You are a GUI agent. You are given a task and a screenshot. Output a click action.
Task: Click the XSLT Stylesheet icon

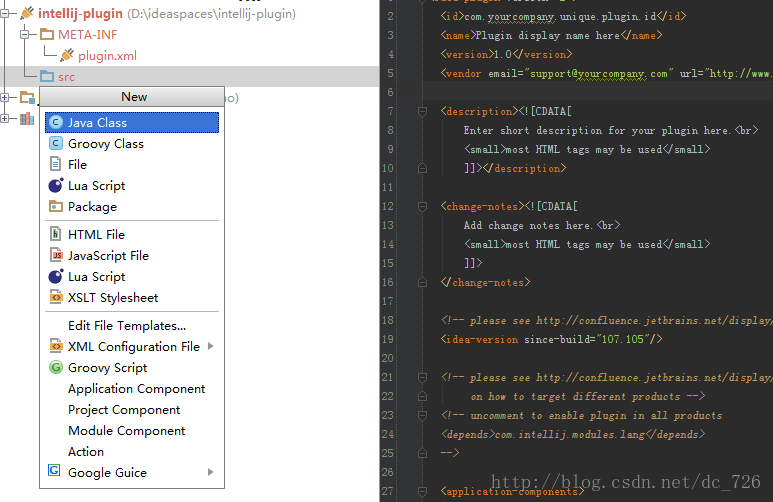[56, 297]
